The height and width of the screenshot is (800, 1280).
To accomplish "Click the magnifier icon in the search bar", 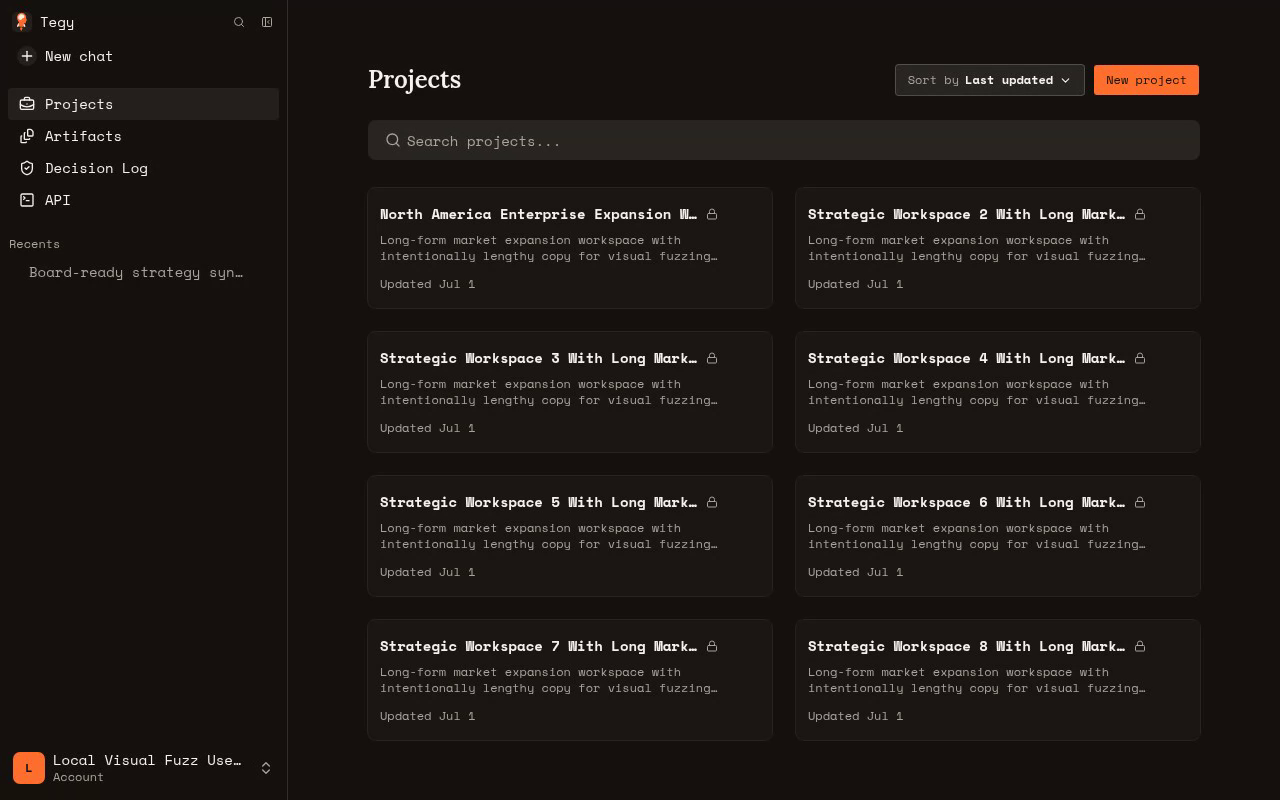I will [393, 140].
